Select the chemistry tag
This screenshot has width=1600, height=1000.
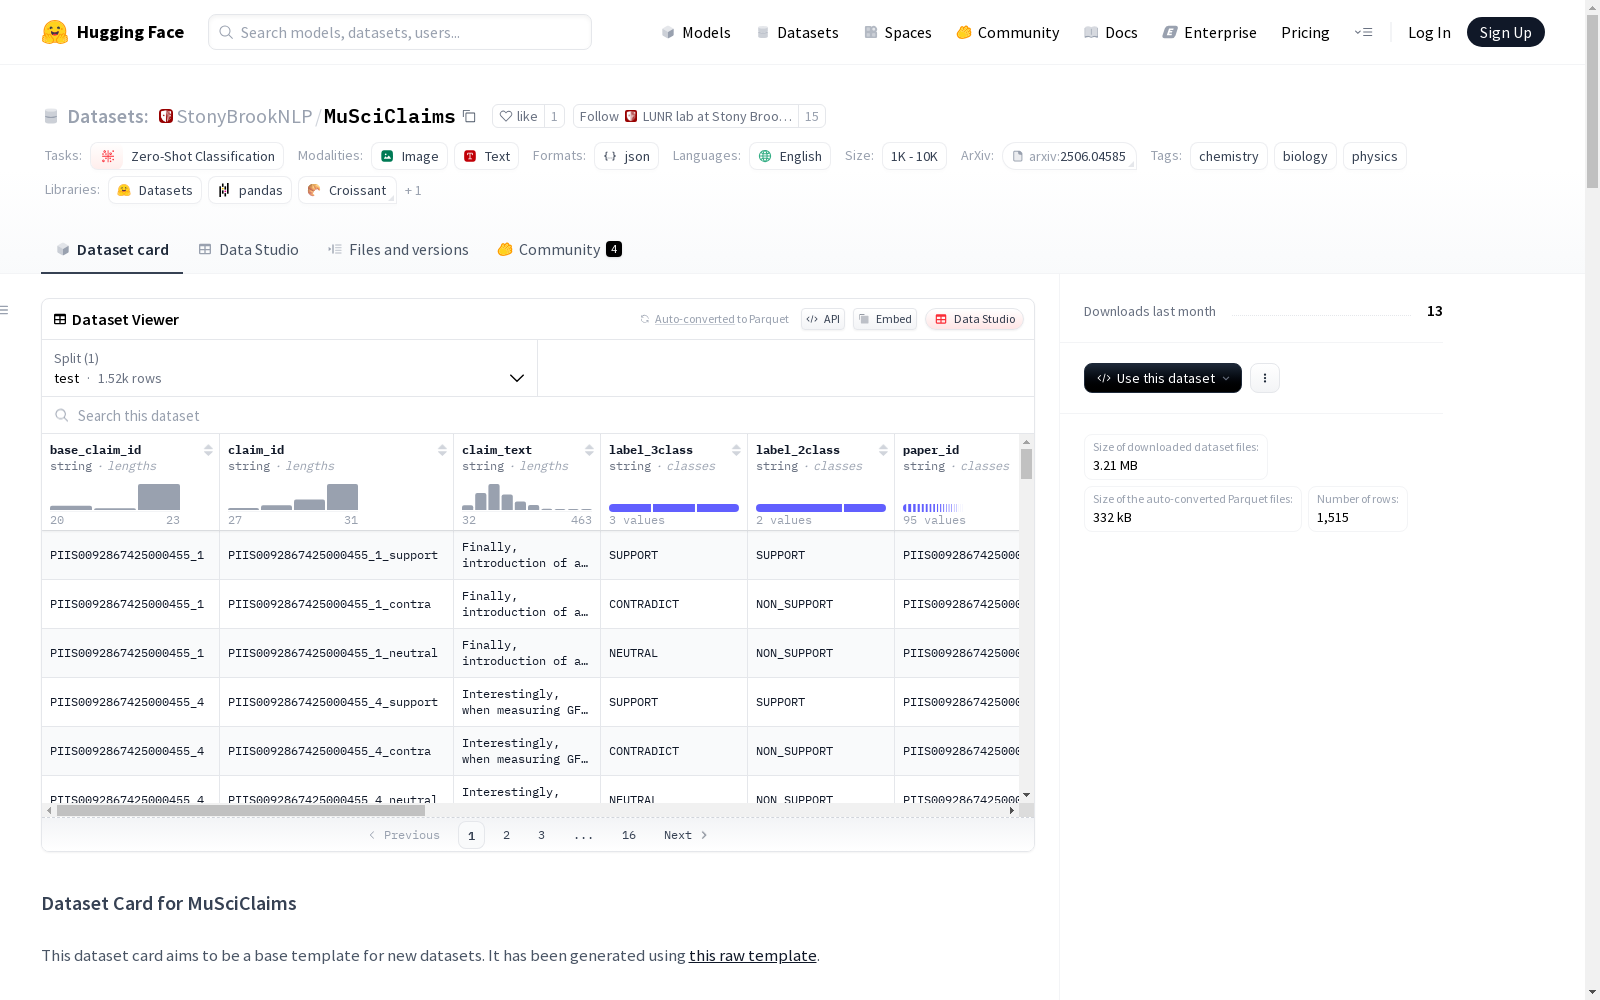[1229, 156]
